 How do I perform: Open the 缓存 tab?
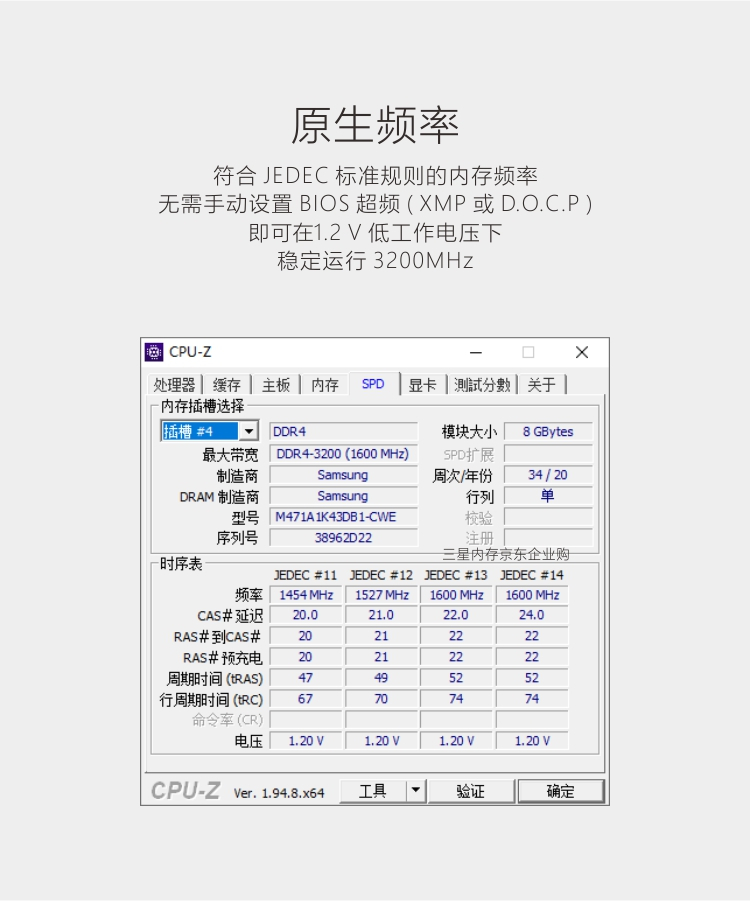[226, 384]
